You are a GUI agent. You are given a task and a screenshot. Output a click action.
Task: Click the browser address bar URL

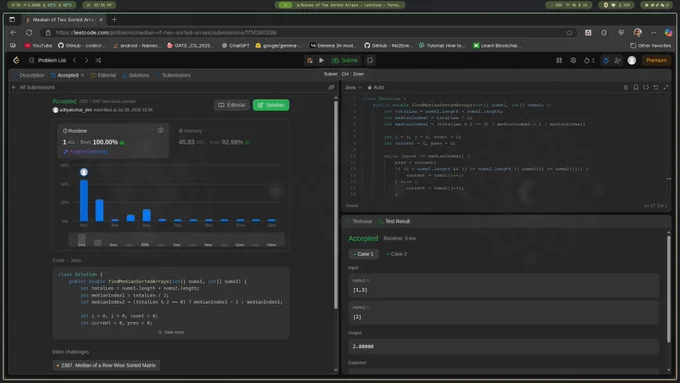click(167, 33)
